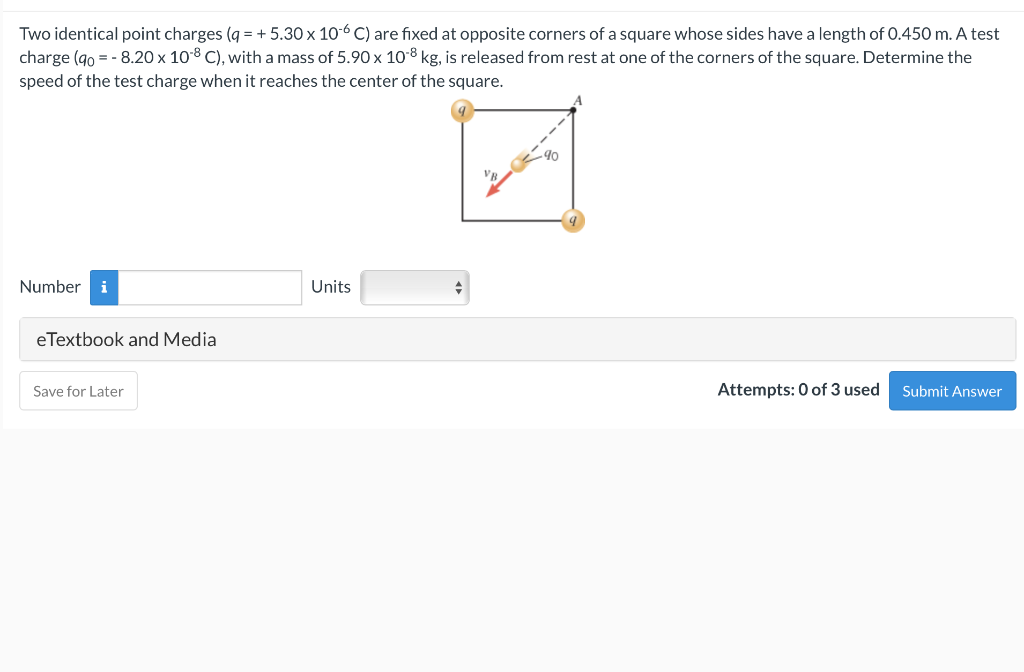1024x672 pixels.
Task: Save the problem for later
Action: [78, 391]
